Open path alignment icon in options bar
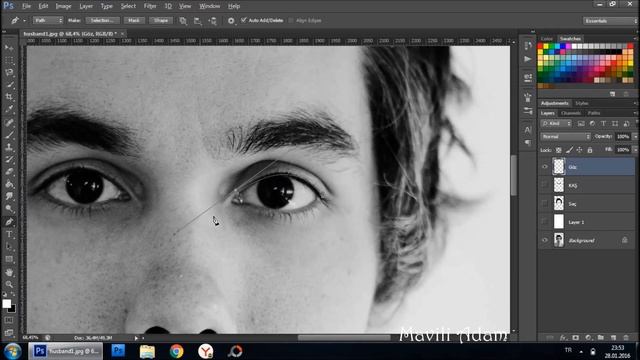The height and width of the screenshot is (360, 640). [198, 20]
